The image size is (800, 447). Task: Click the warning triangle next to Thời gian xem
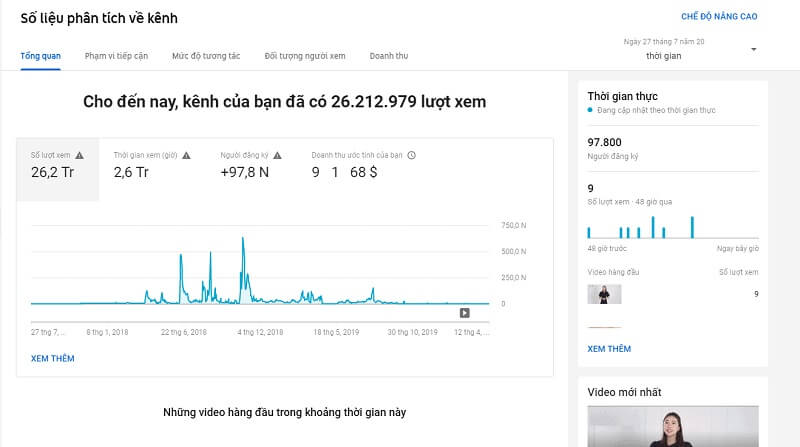[x=186, y=155]
